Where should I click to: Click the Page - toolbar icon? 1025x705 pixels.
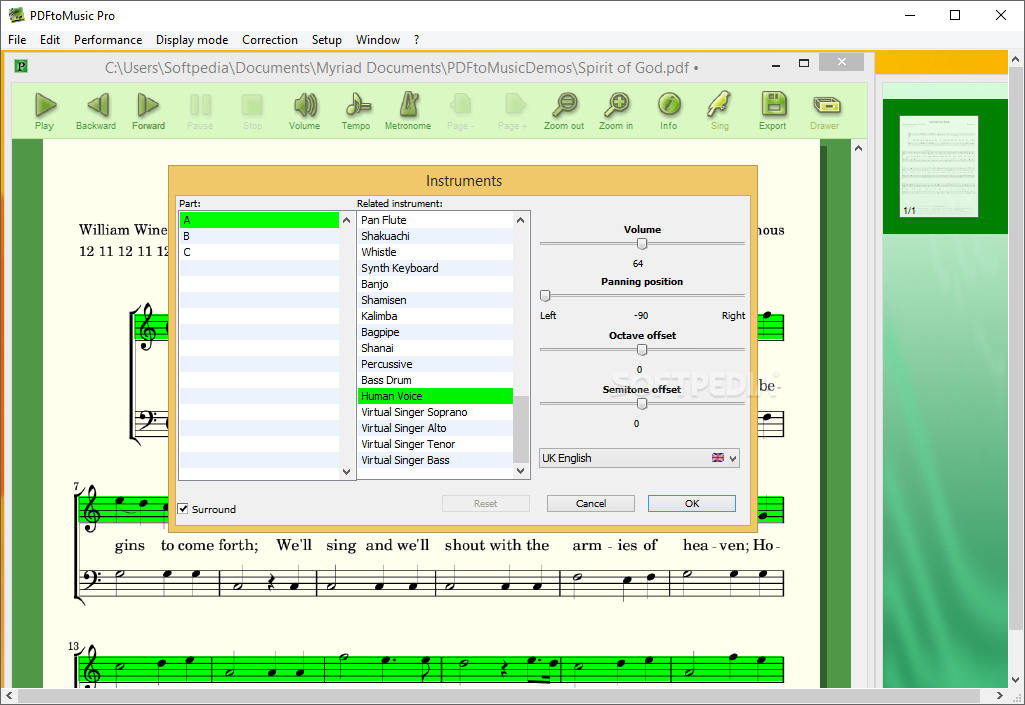coord(461,105)
